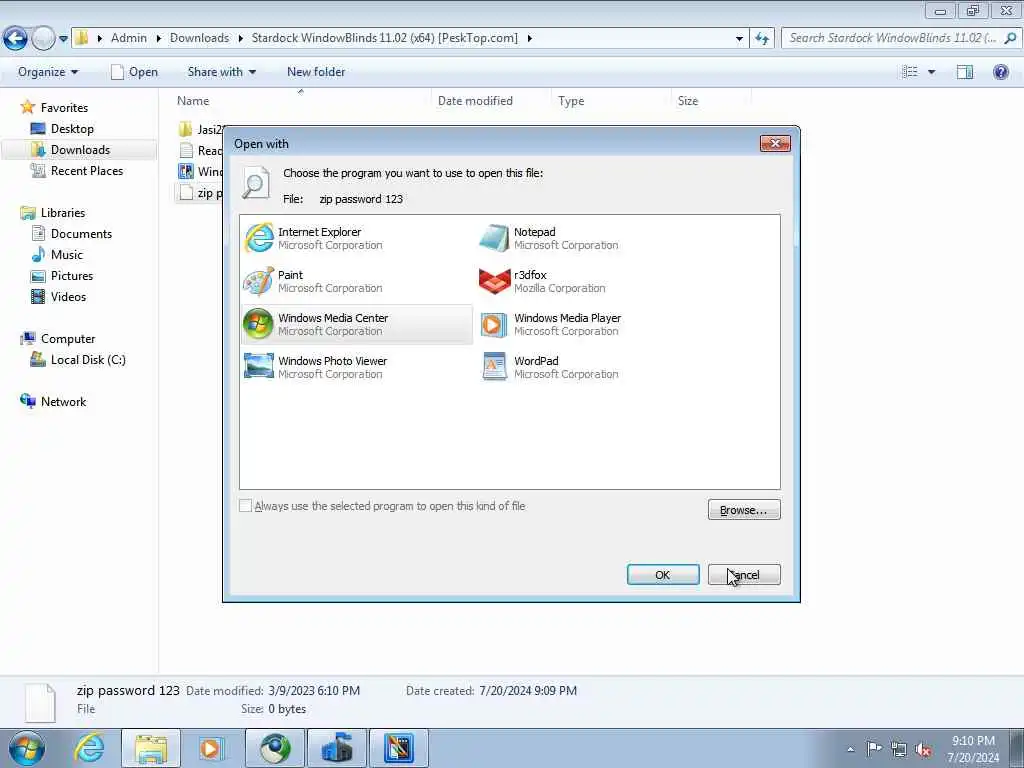Click the forward navigation arrow

tap(43, 39)
